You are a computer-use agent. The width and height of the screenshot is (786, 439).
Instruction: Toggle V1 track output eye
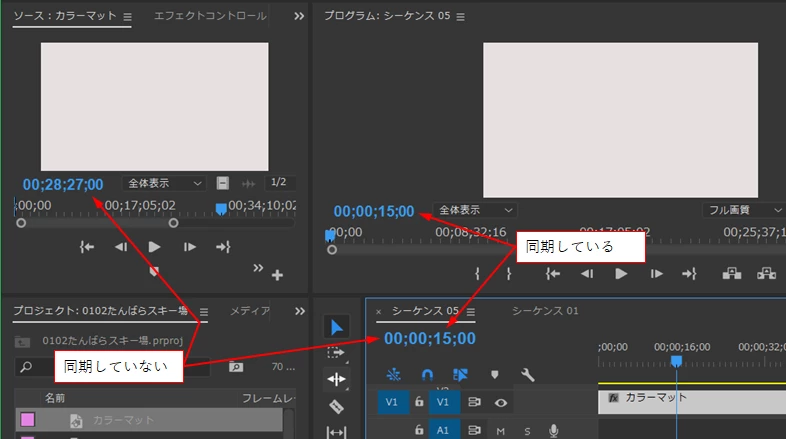501,402
